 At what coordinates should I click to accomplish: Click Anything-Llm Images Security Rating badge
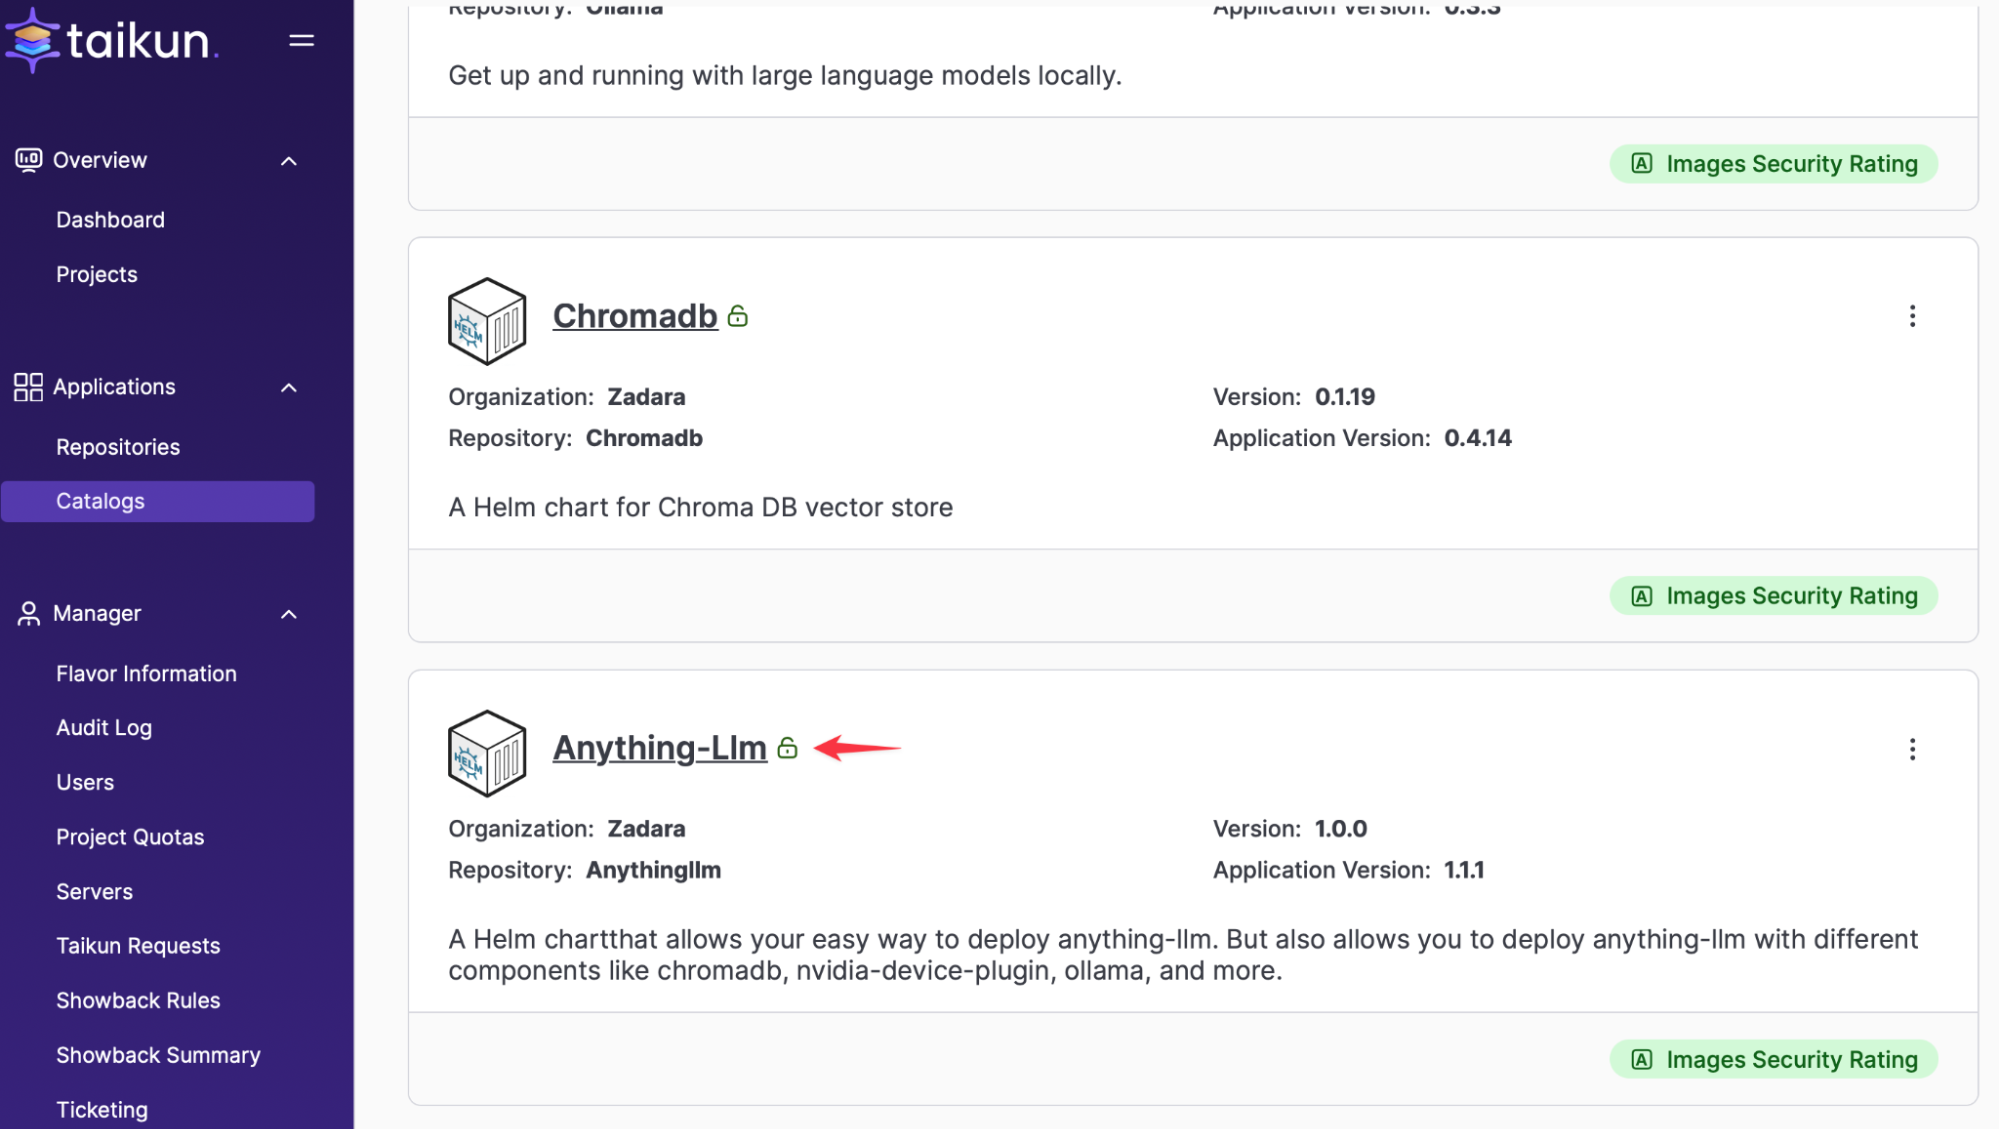click(1774, 1060)
